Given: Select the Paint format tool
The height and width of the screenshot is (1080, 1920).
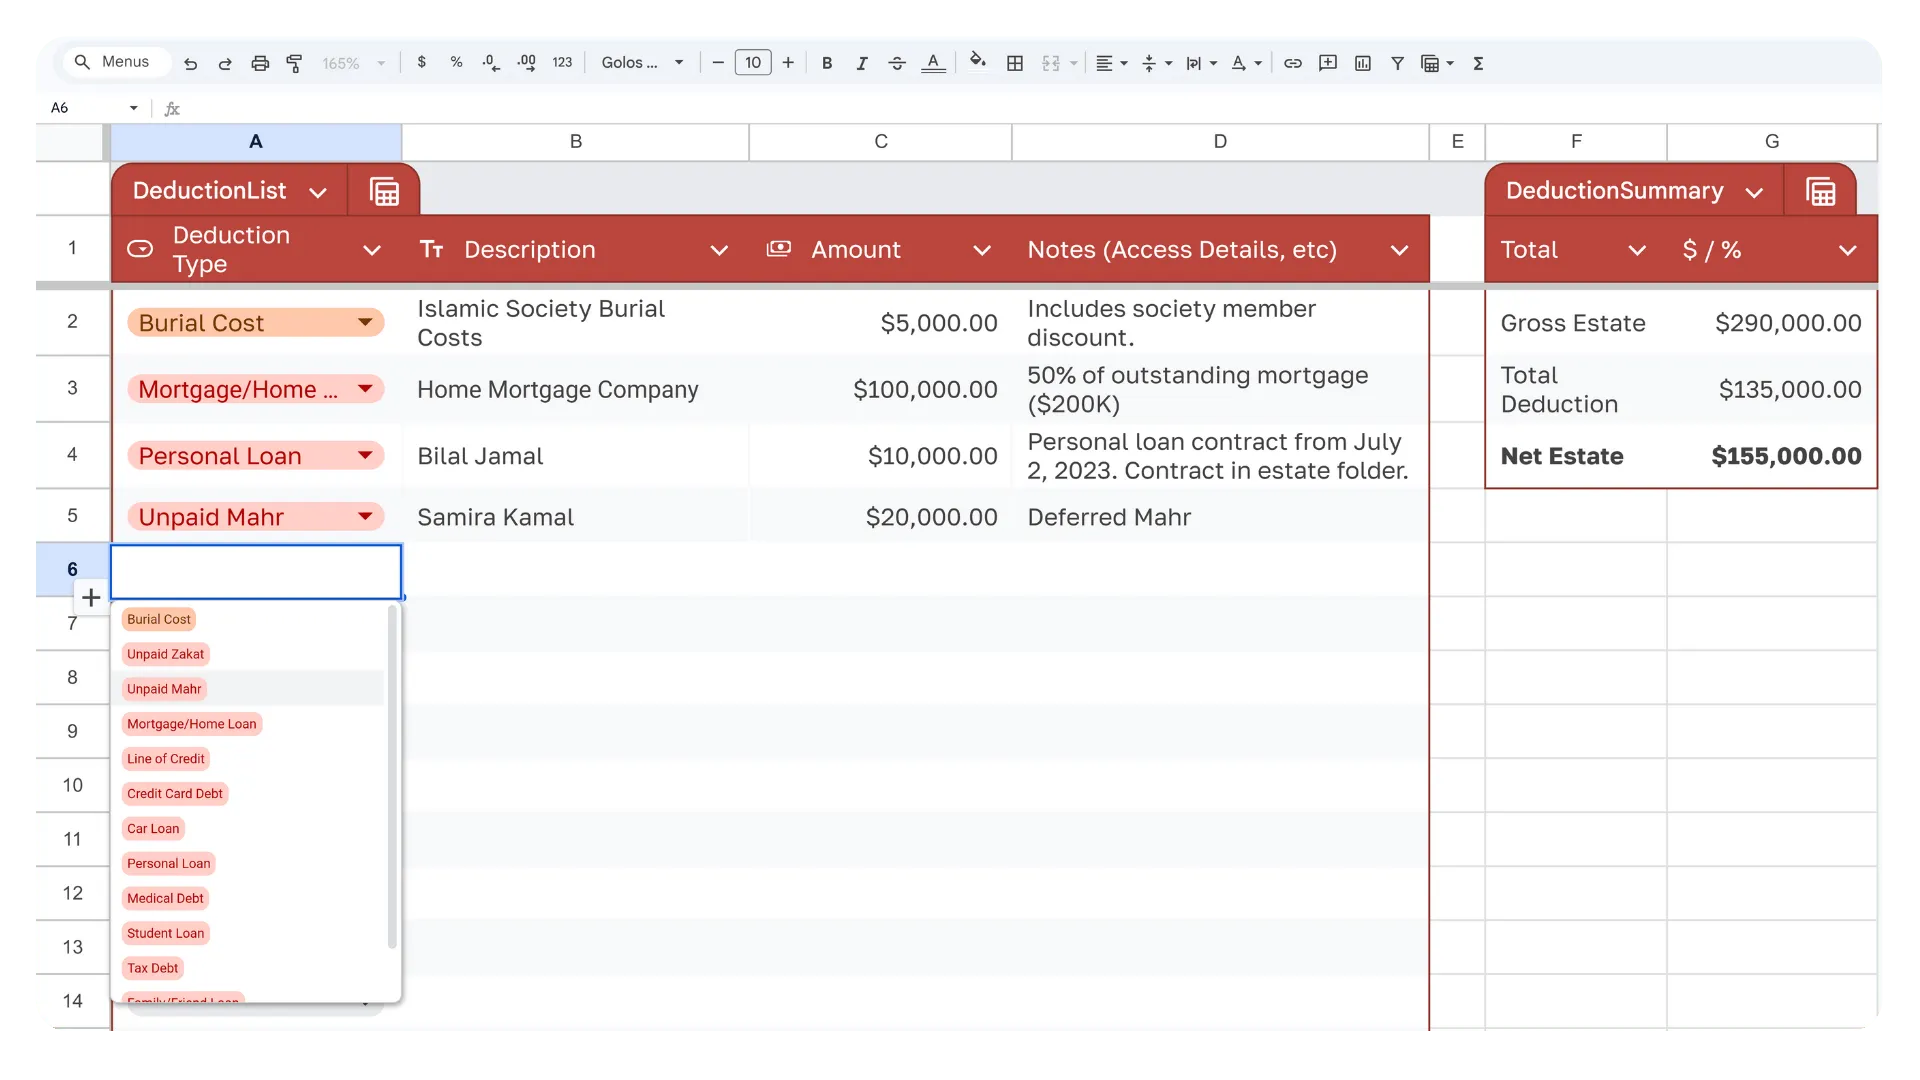Looking at the screenshot, I should (x=294, y=63).
